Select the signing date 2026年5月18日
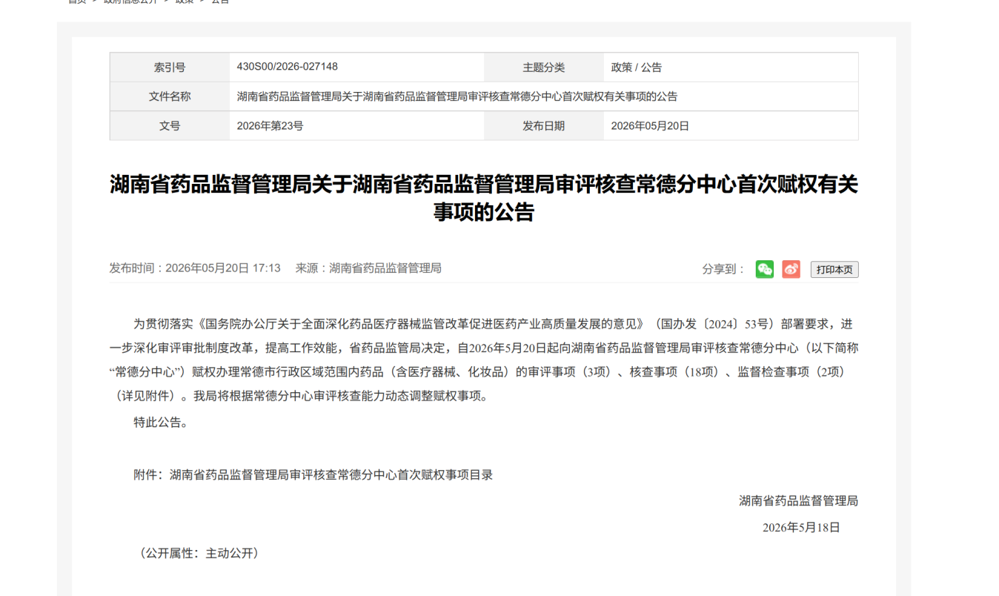This screenshot has height=596, width=999. (x=801, y=527)
